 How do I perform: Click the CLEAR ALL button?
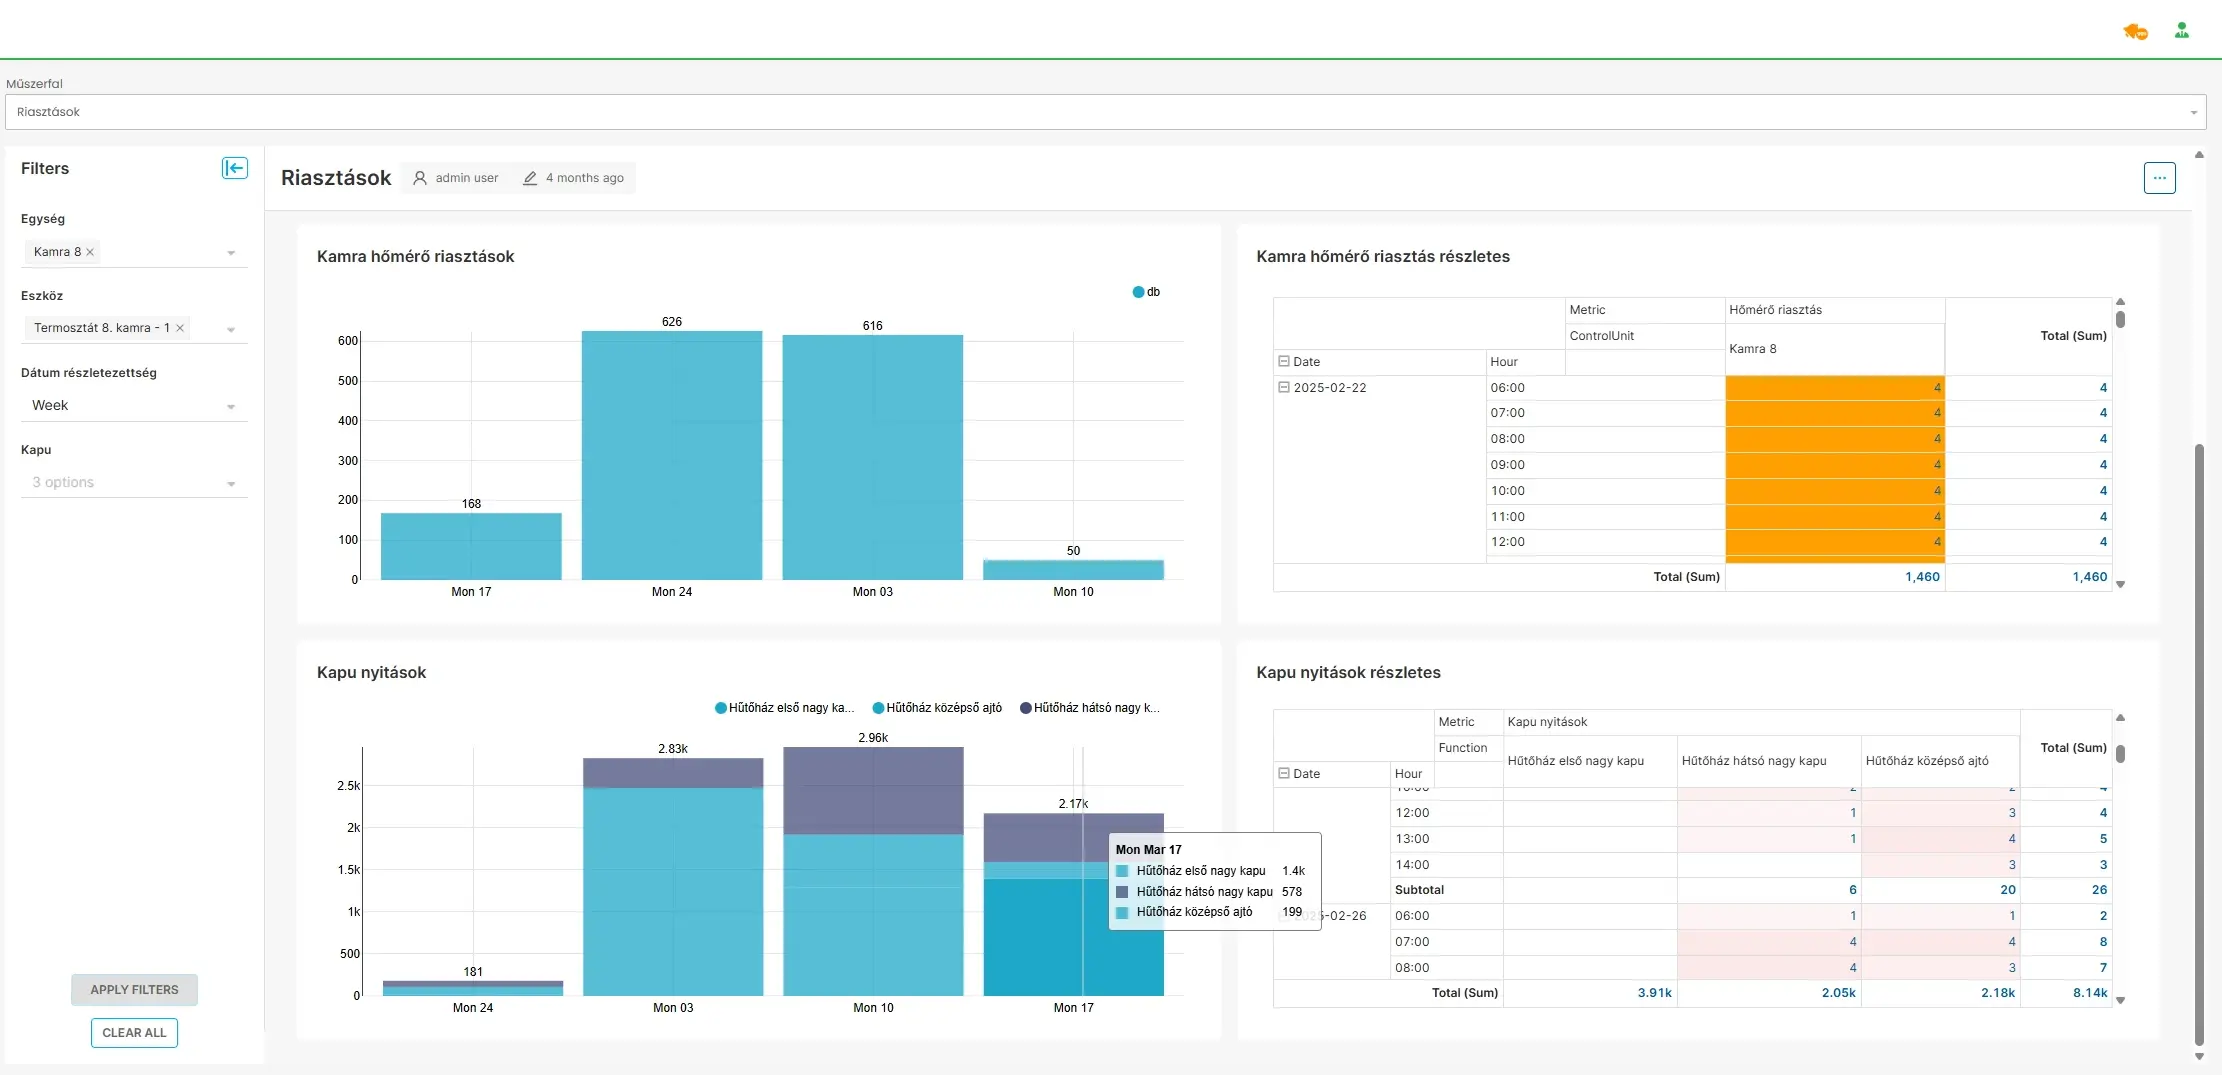pos(134,1033)
